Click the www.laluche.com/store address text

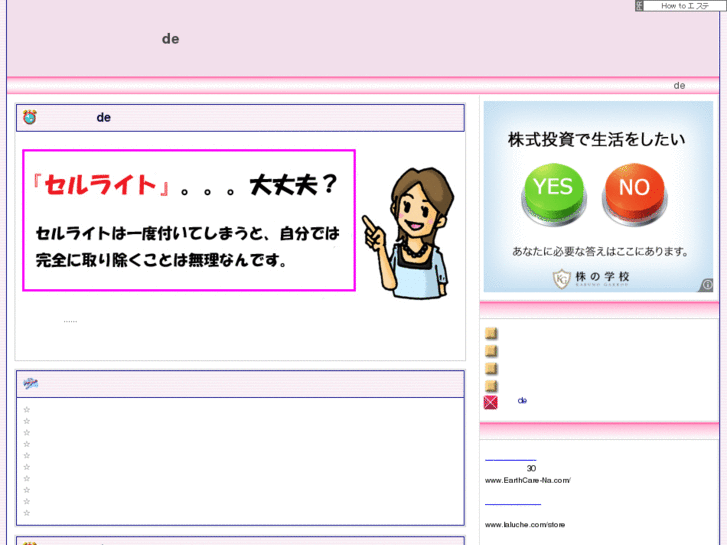click(525, 525)
